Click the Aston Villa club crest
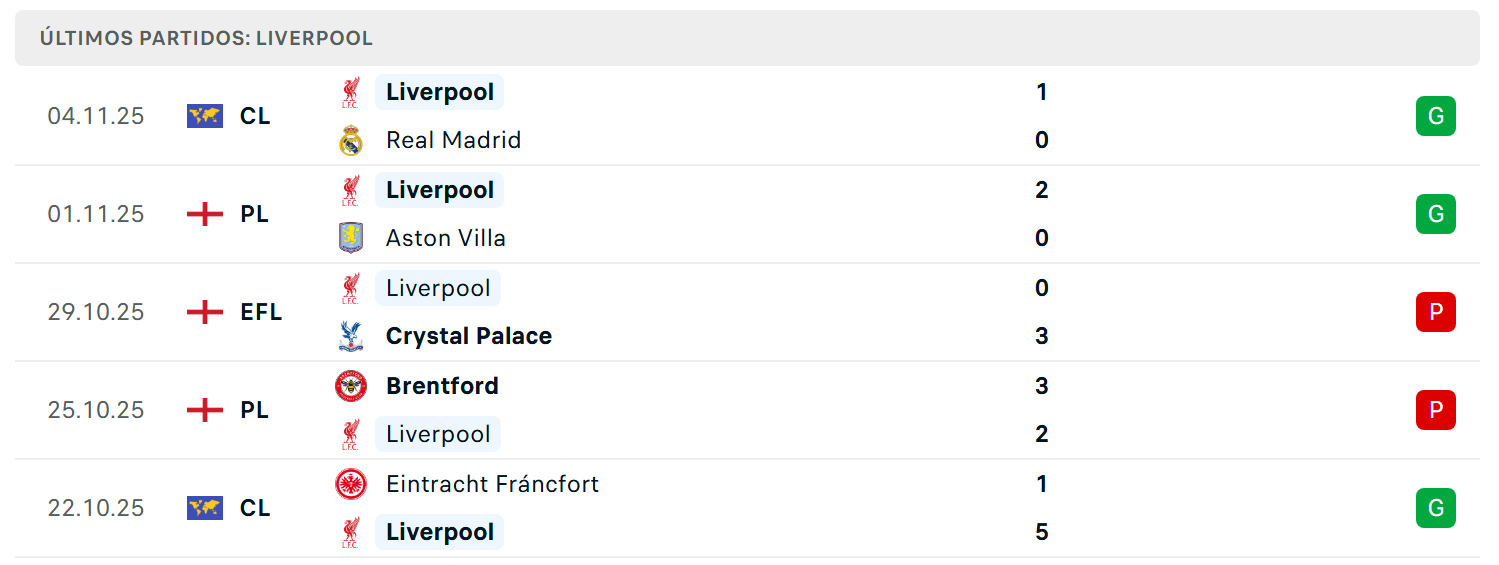Image resolution: width=1499 pixels, height=565 pixels. 350,238
